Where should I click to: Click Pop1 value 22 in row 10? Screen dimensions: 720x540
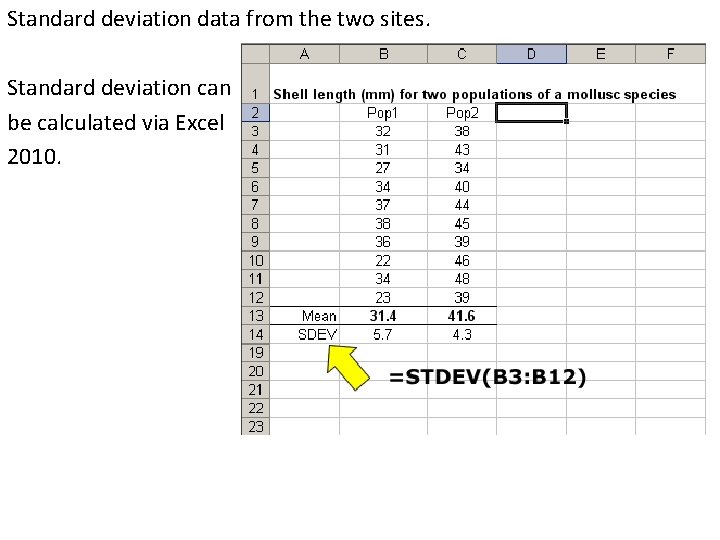click(x=383, y=260)
